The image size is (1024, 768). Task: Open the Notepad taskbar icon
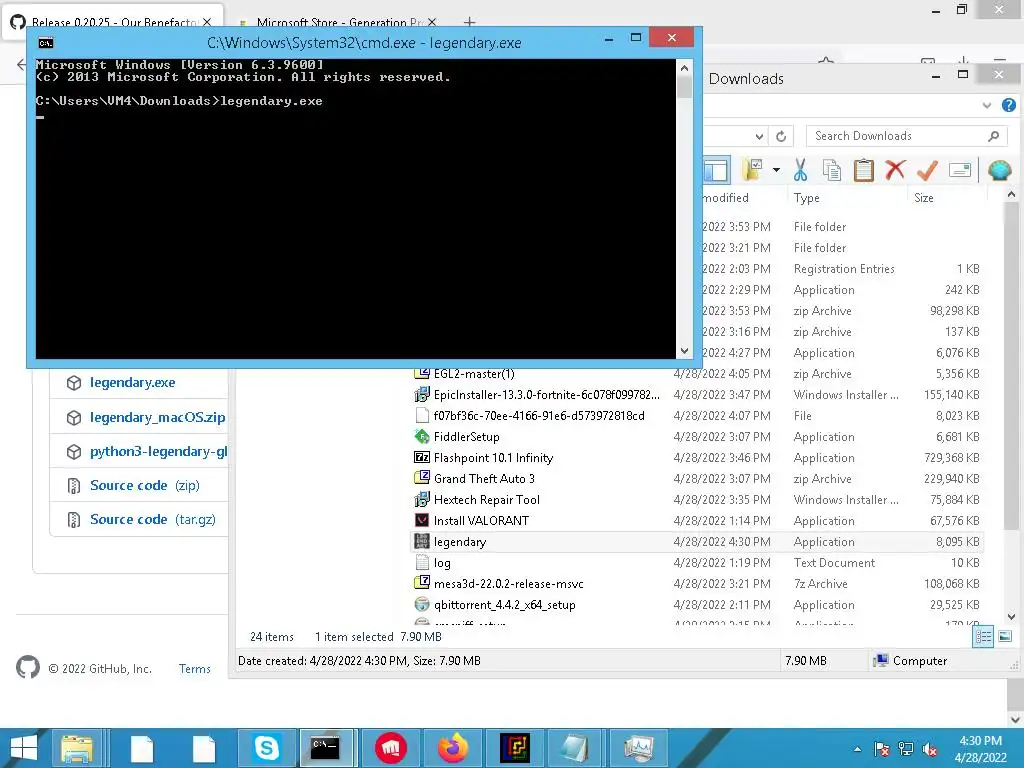575,748
